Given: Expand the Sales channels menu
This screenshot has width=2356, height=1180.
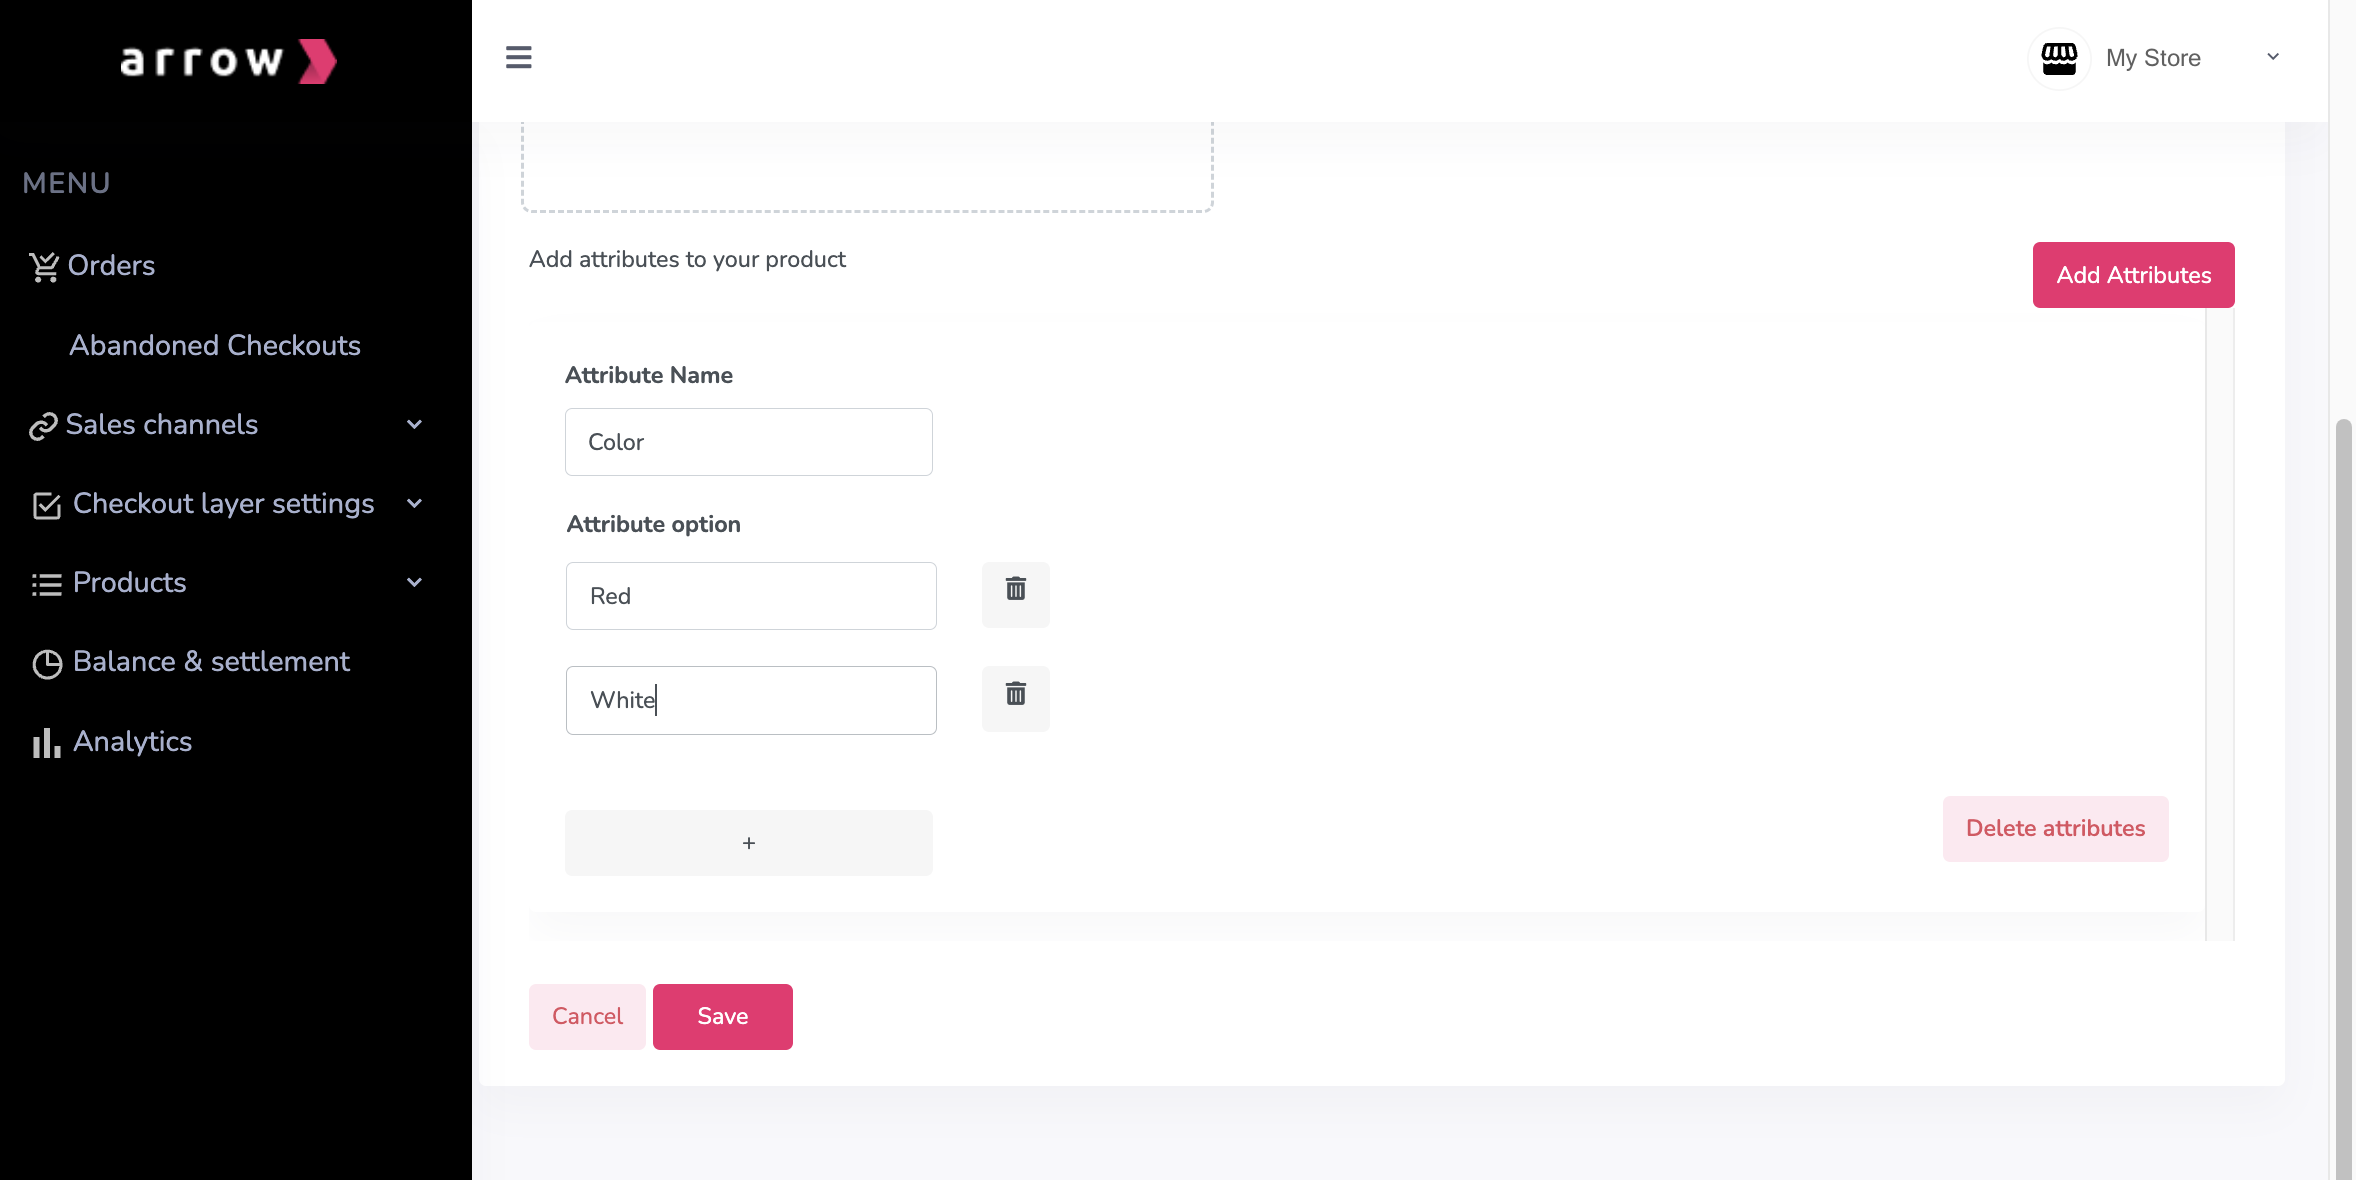Looking at the screenshot, I should [414, 425].
